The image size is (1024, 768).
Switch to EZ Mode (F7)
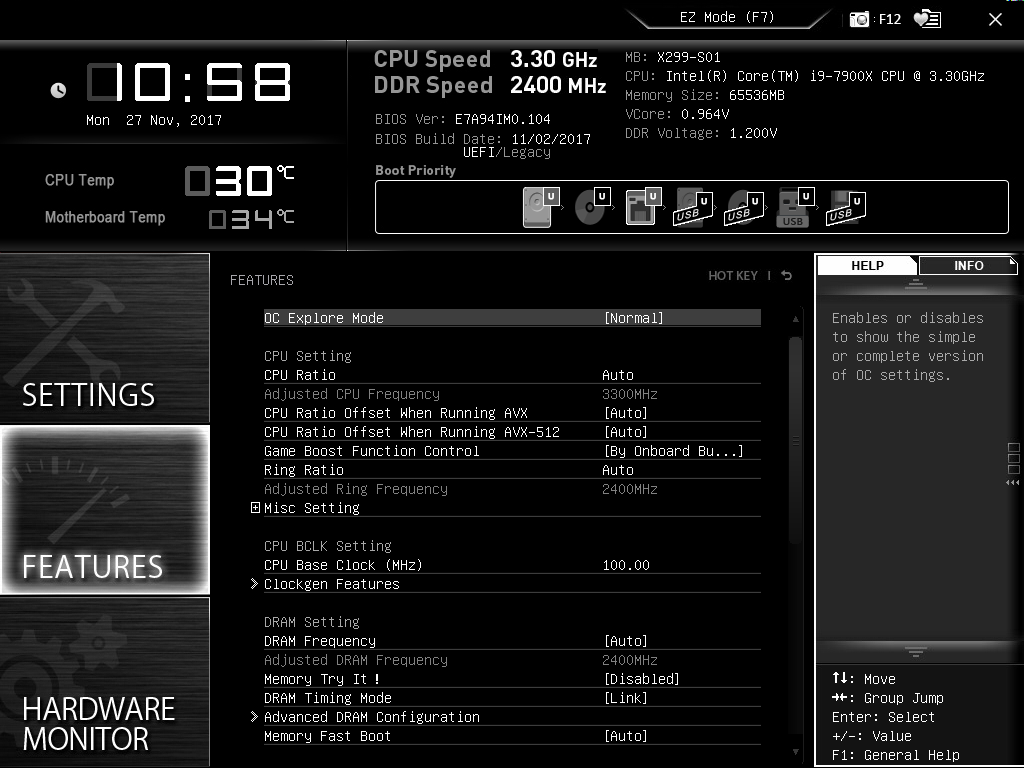pyautogui.click(x=726, y=18)
